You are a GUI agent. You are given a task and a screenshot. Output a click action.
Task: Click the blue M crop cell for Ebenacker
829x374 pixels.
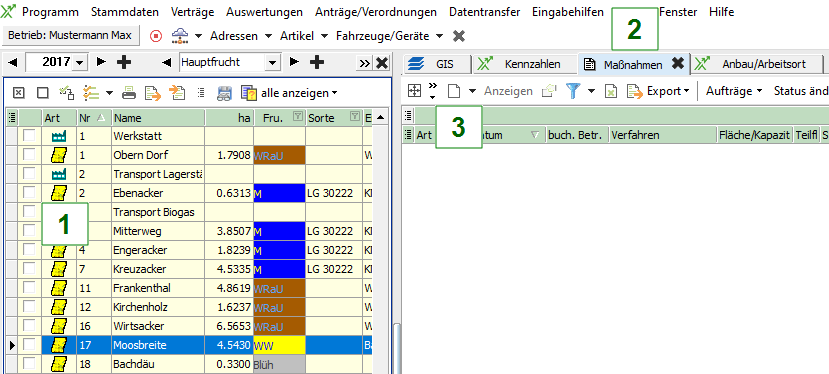(279, 194)
